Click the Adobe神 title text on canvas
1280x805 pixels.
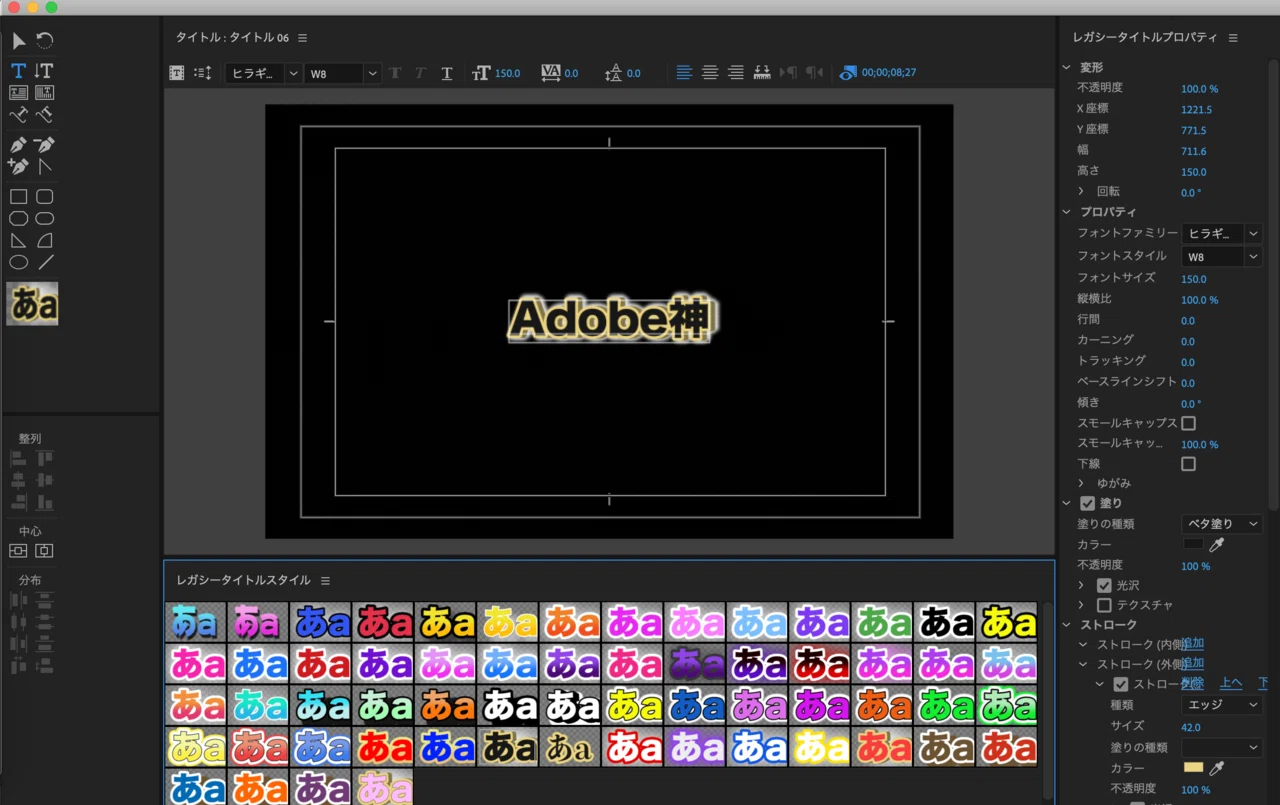tap(610, 320)
